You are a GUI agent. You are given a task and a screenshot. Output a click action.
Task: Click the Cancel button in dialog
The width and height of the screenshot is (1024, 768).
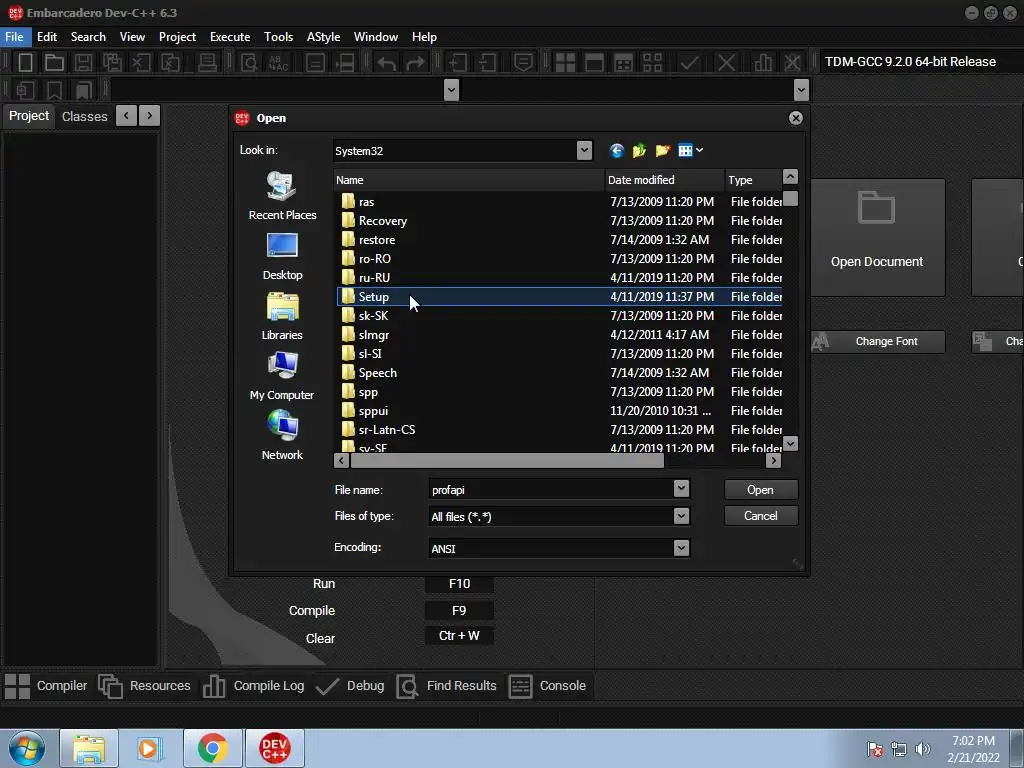[761, 516]
